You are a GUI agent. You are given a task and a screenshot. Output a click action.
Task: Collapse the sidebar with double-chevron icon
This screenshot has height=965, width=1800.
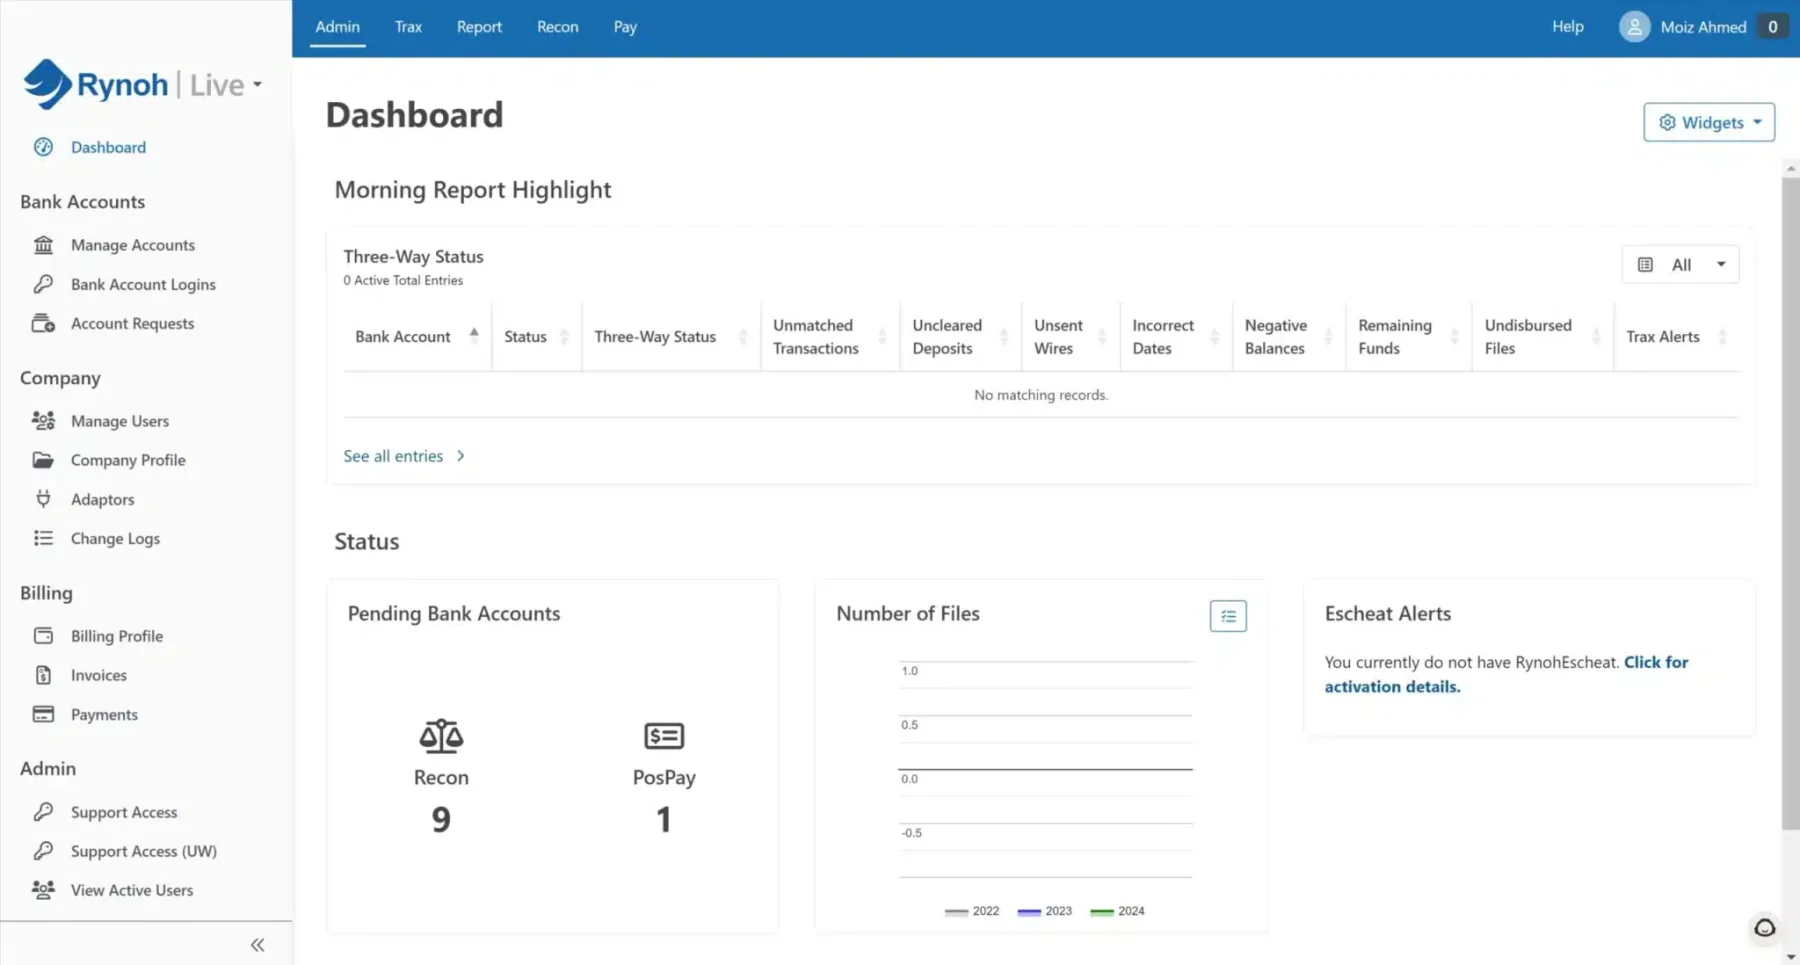(x=257, y=945)
